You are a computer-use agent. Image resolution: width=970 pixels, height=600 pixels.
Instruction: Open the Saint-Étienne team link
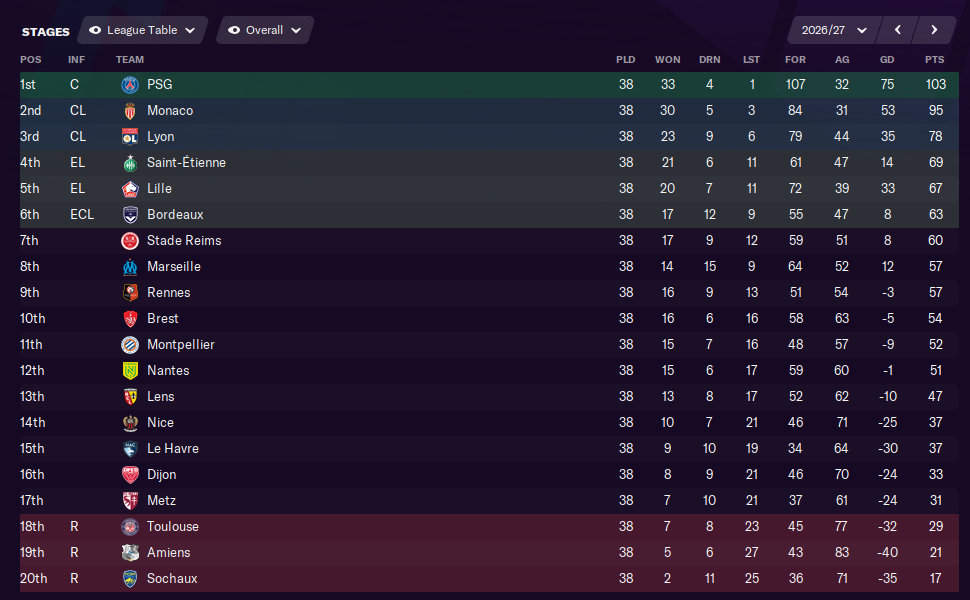pyautogui.click(x=186, y=163)
